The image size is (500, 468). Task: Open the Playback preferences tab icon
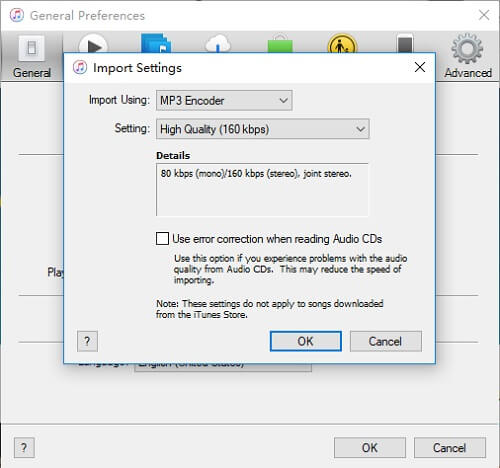coord(93,44)
